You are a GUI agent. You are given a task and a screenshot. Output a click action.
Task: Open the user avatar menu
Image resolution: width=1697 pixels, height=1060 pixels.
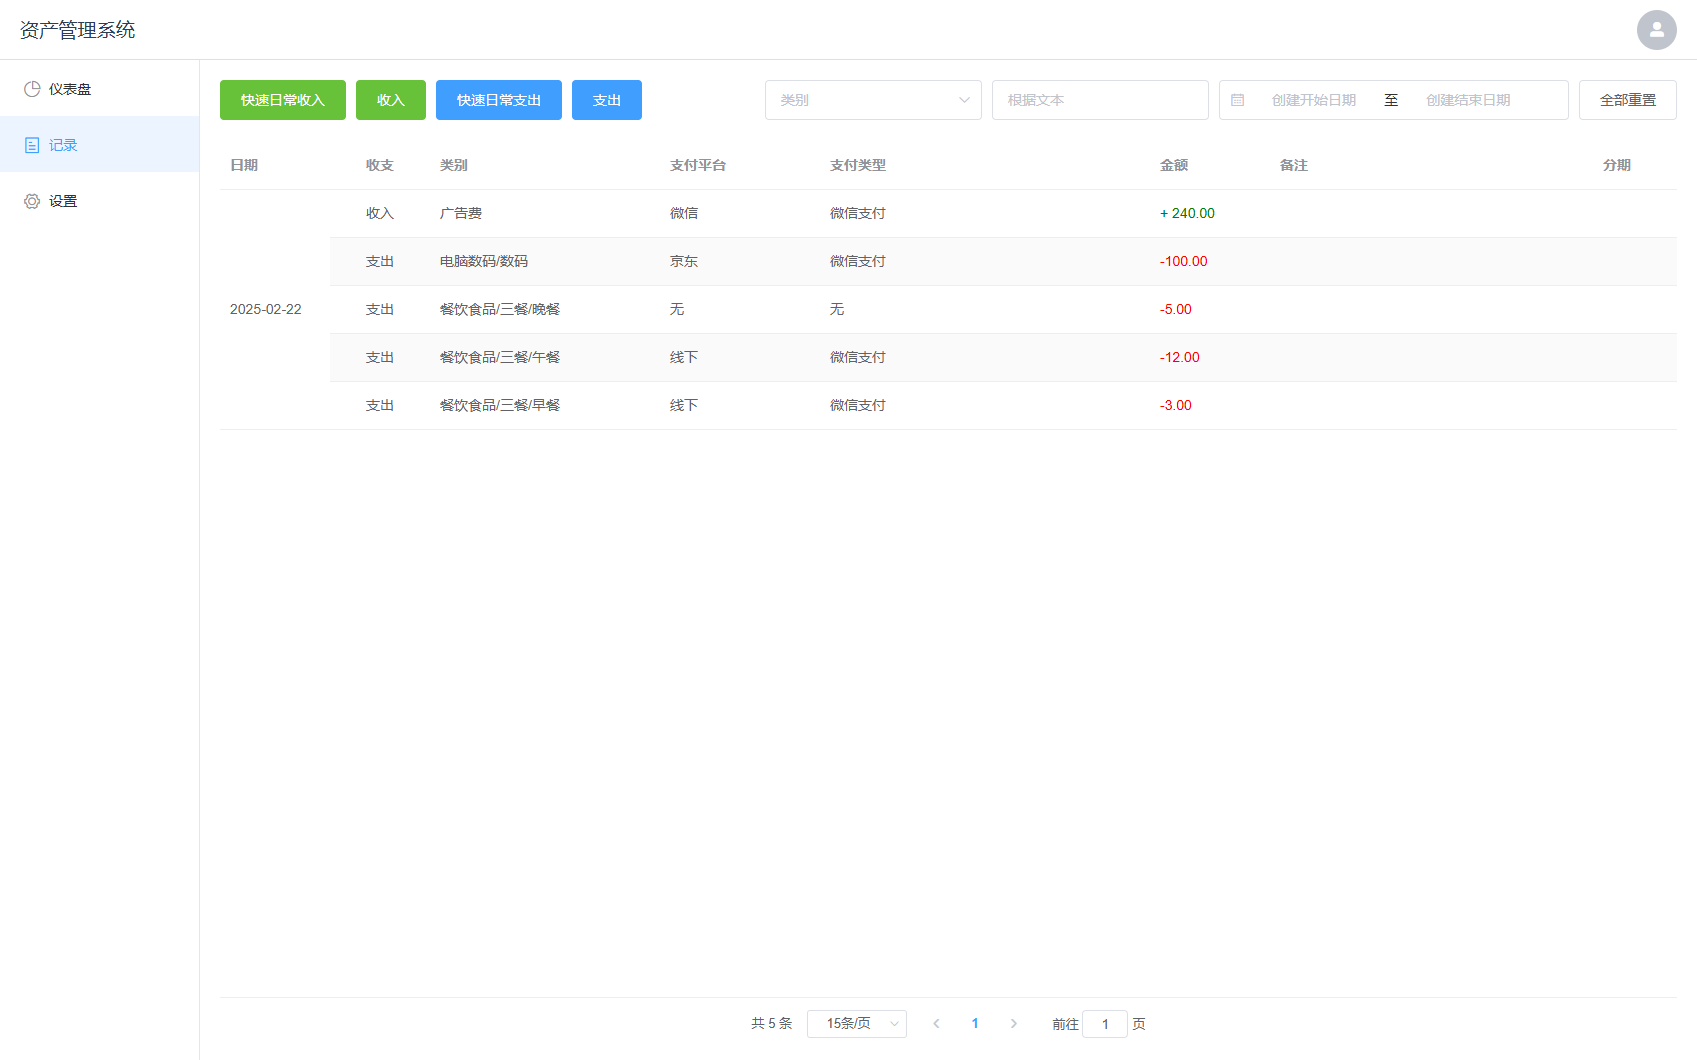tap(1656, 30)
